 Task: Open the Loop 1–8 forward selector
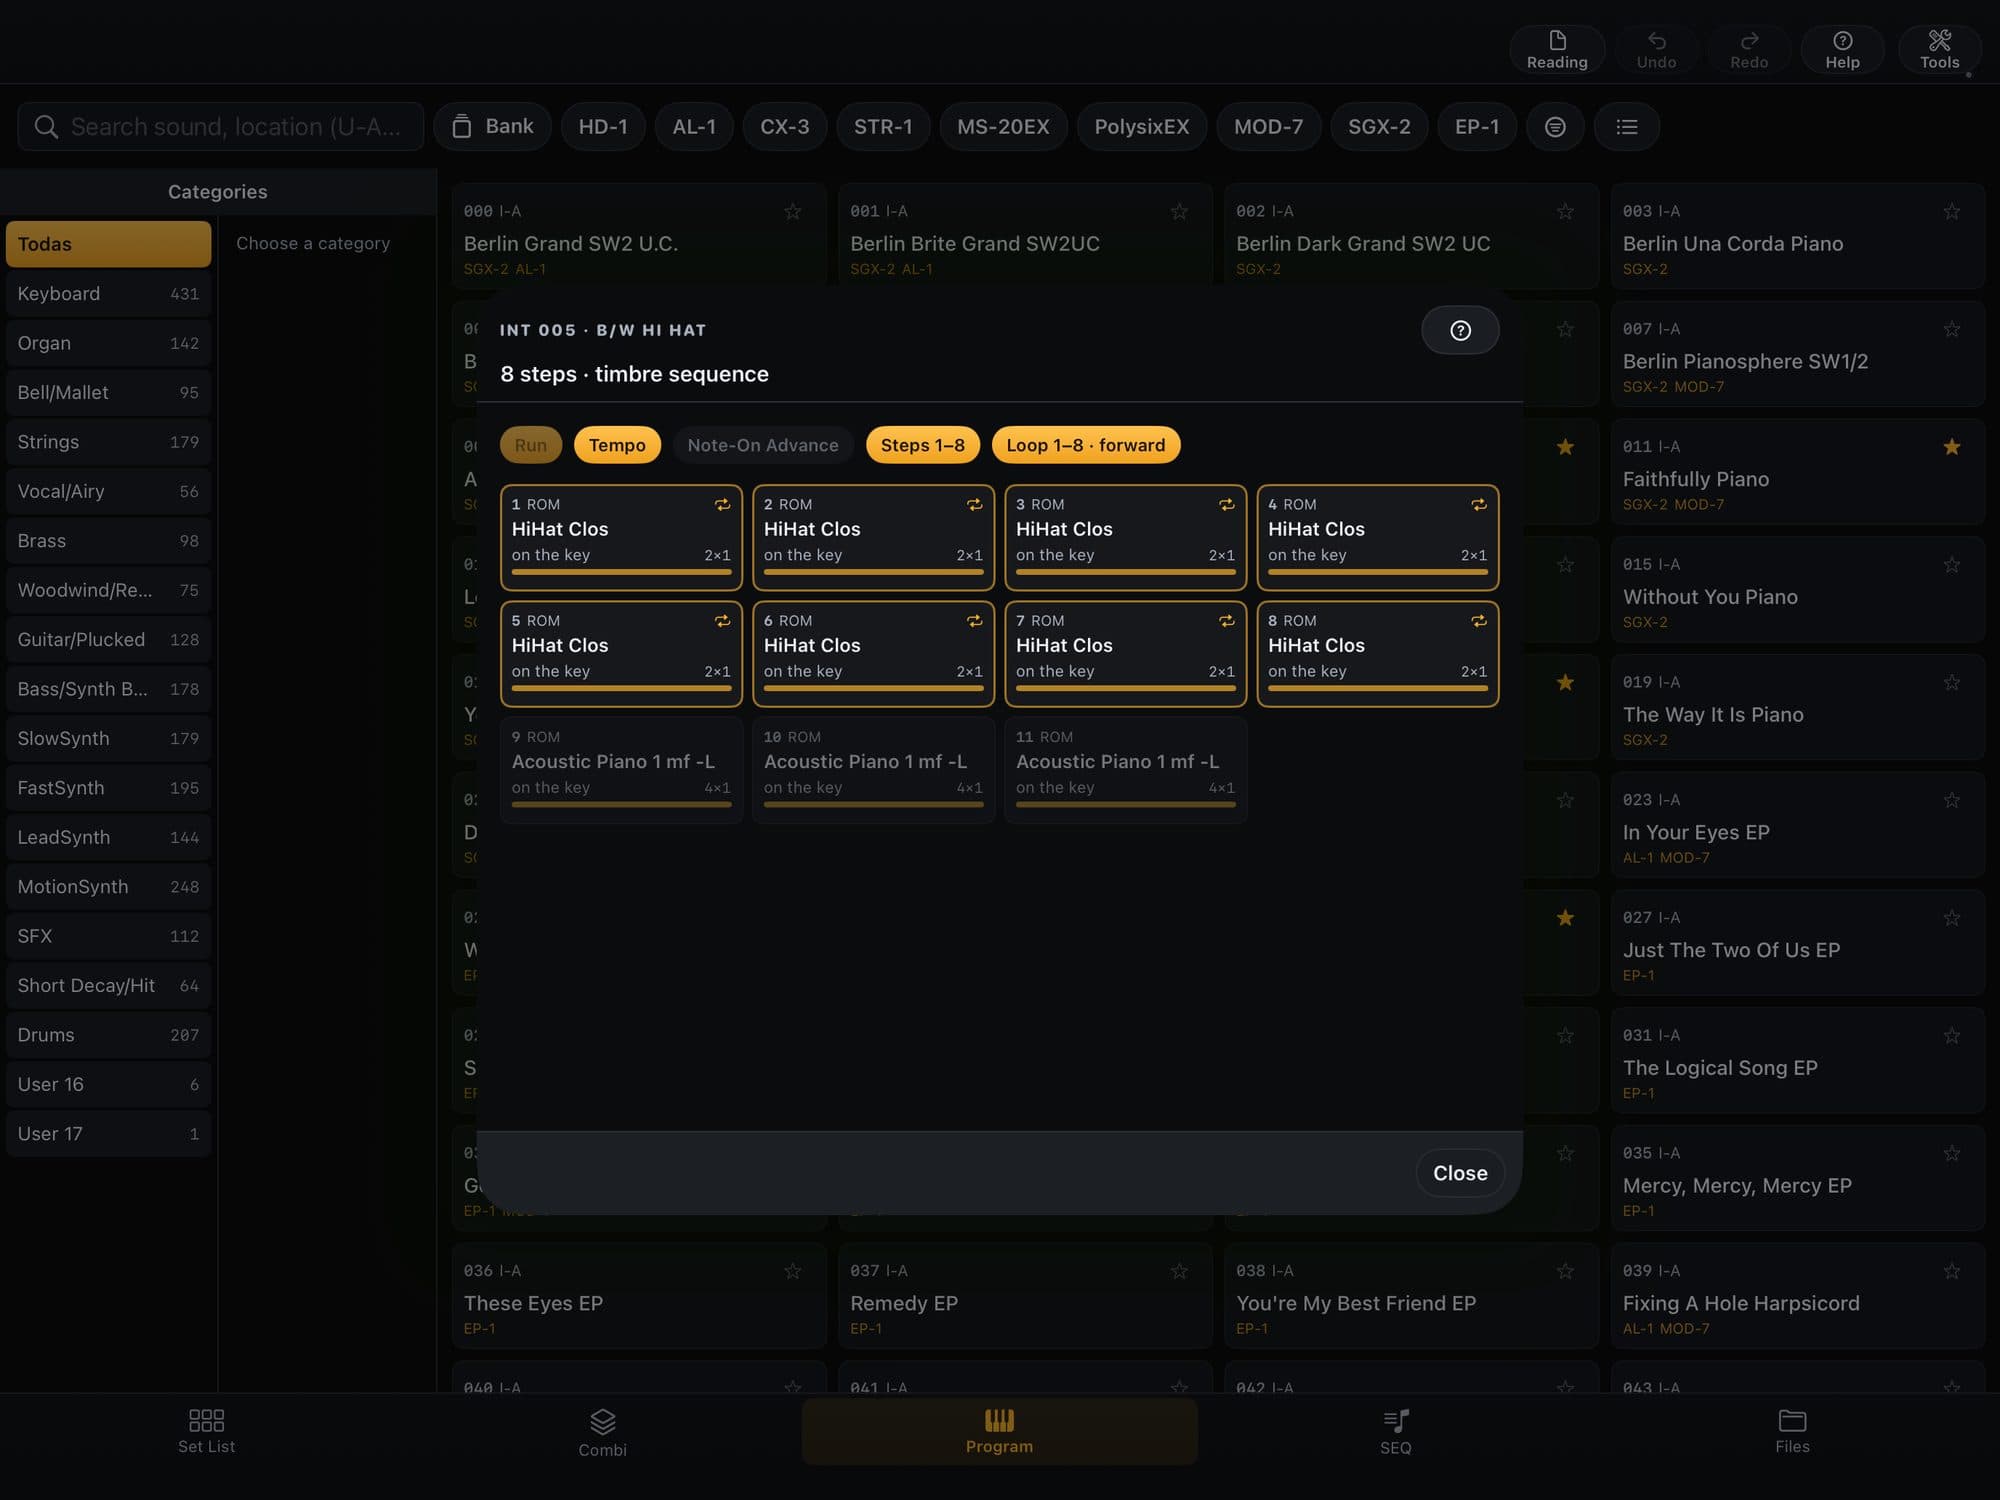(1085, 445)
